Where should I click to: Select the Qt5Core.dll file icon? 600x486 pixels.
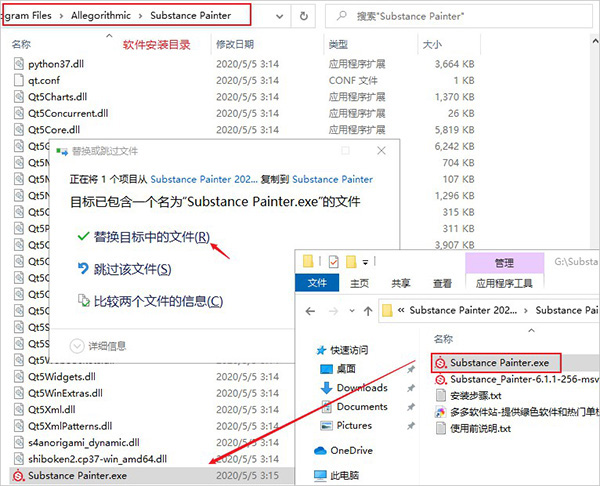click(x=19, y=129)
